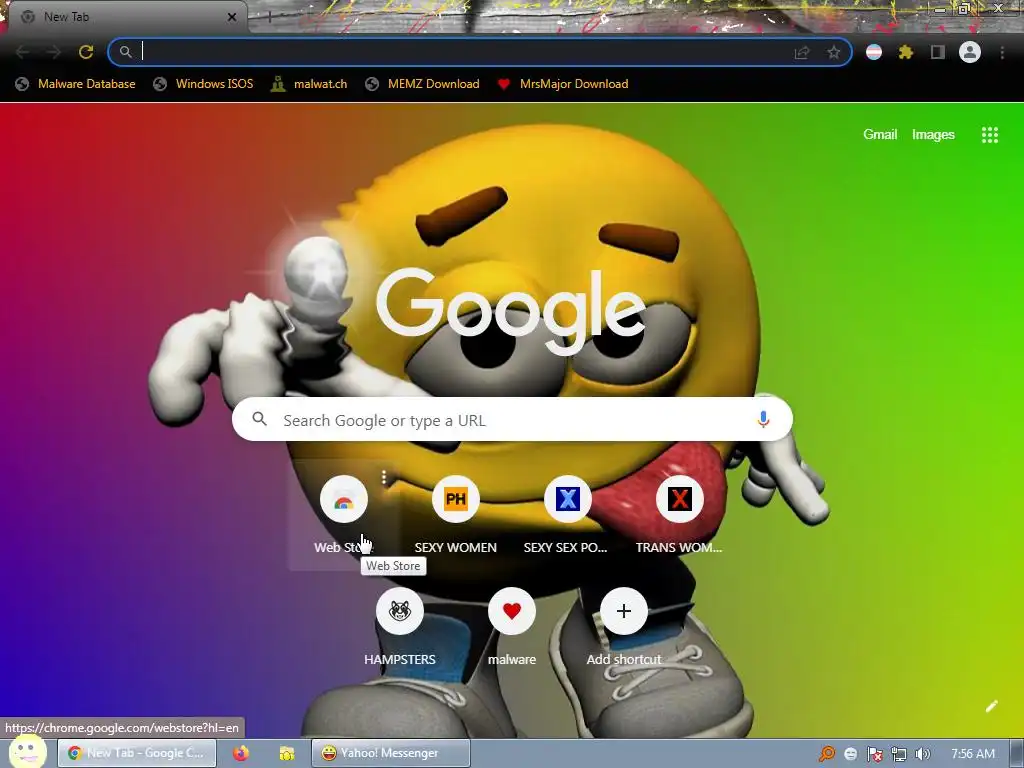Open the volume speaker tray icon

(x=922, y=754)
